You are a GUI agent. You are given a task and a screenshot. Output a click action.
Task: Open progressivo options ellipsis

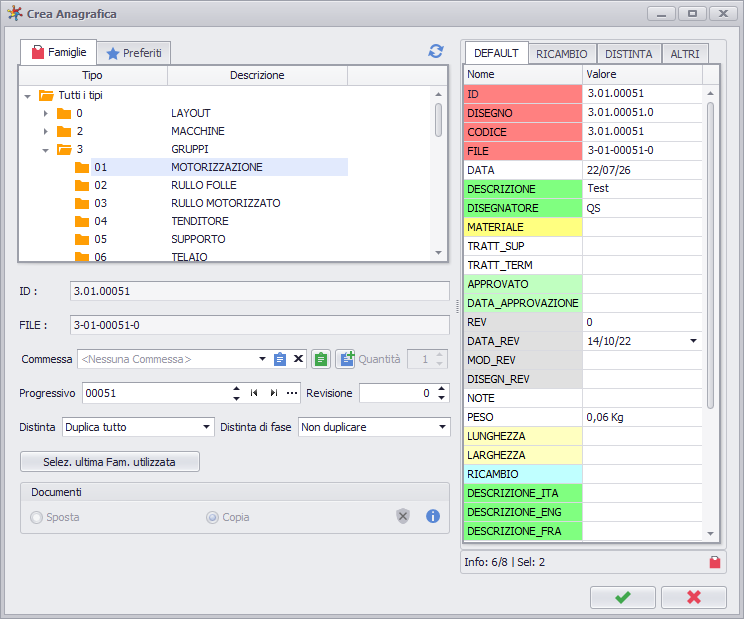292,393
